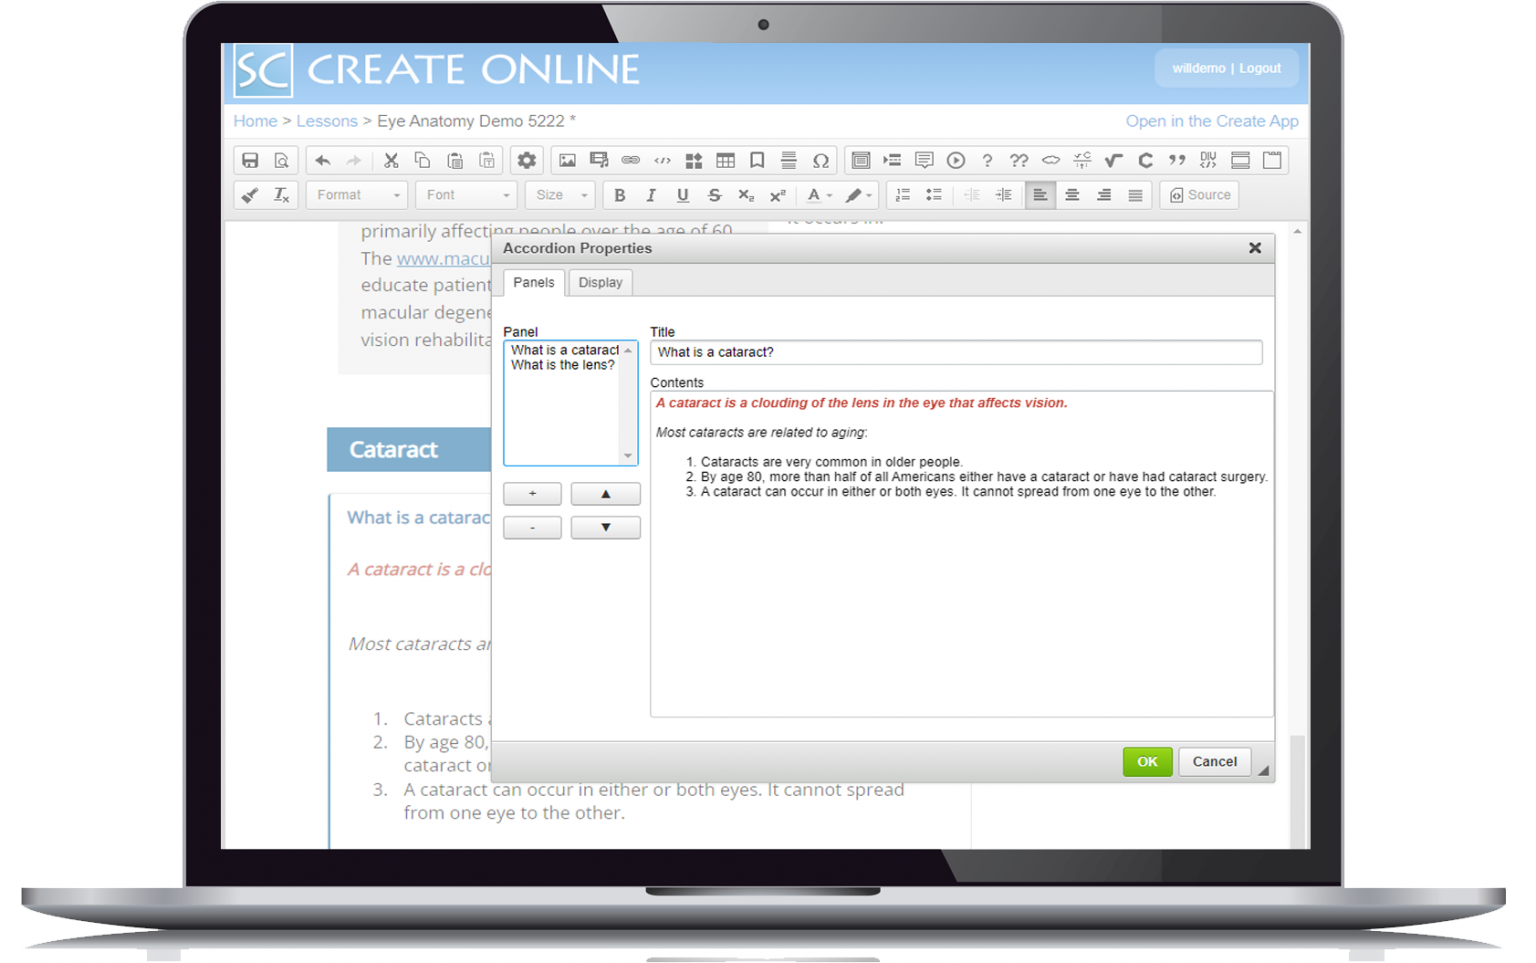
Task: Toggle justified alignment
Action: coord(1135,194)
